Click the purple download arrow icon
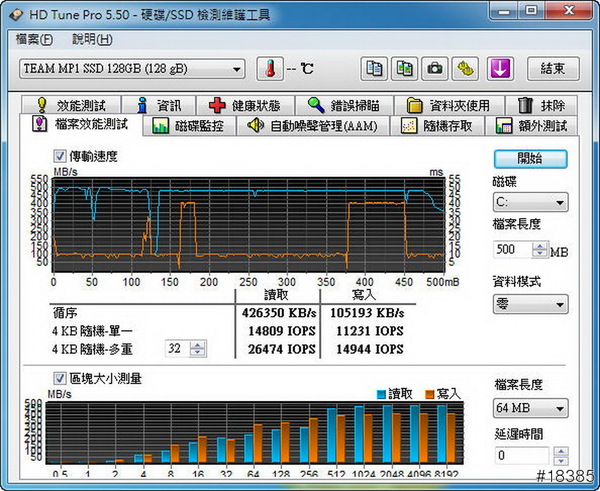600x491 pixels. coord(500,69)
